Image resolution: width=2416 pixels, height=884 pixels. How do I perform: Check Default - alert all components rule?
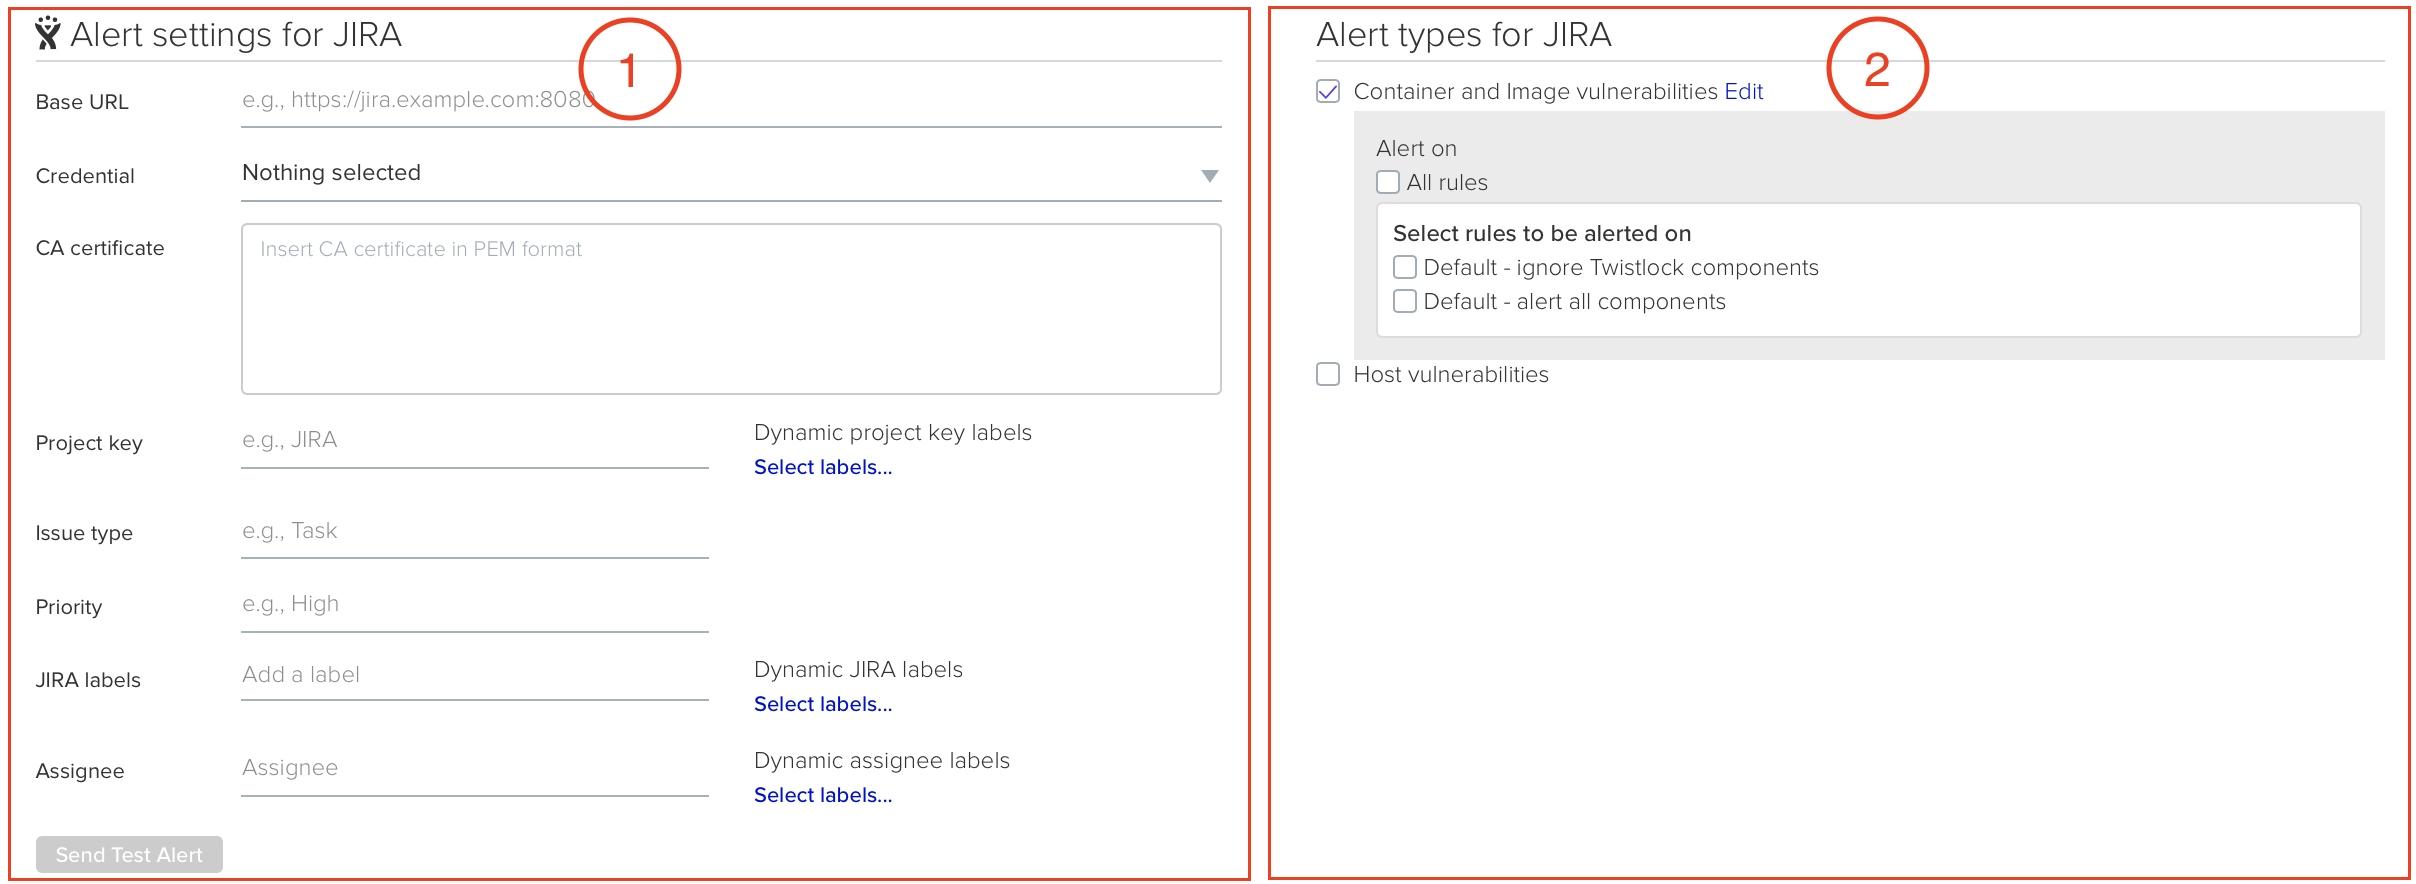point(1405,301)
